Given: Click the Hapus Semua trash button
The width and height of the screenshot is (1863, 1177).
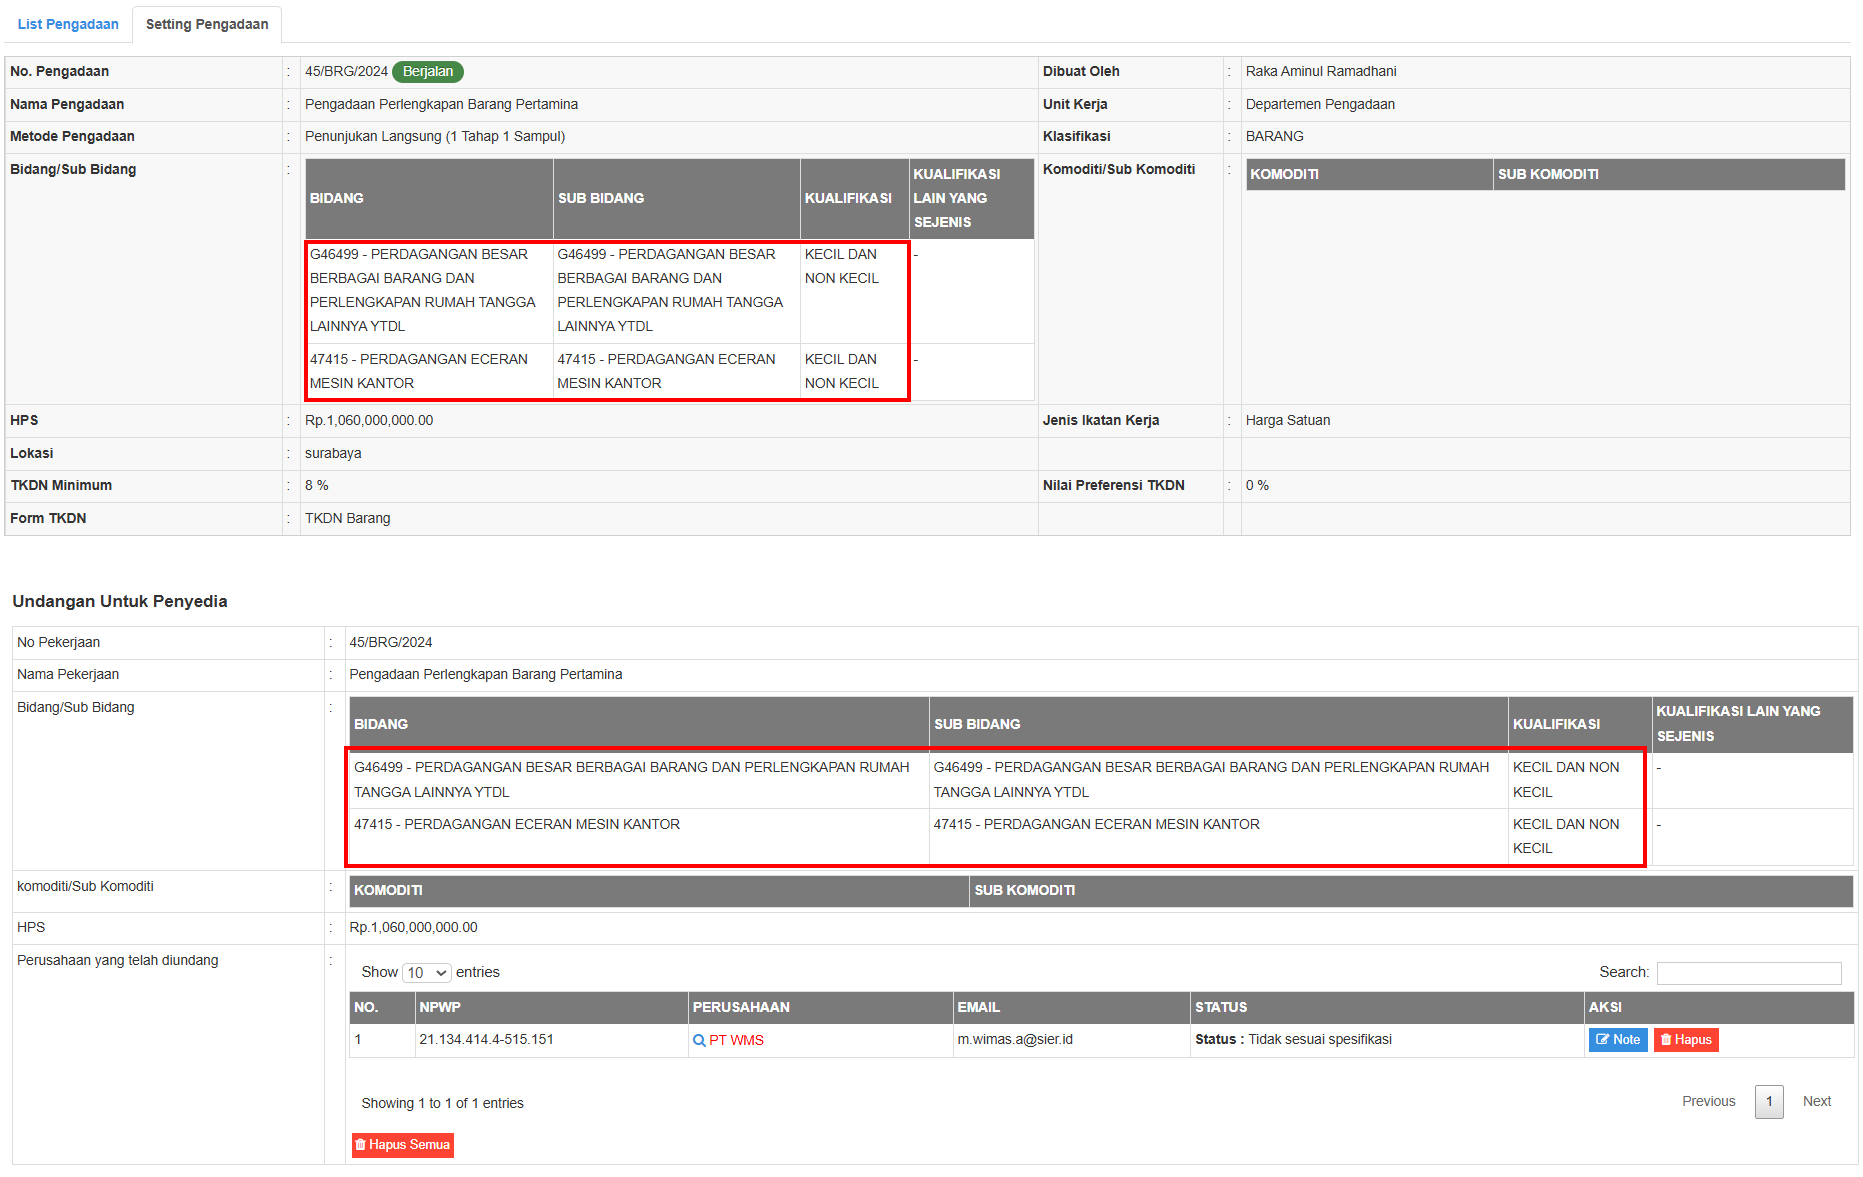Looking at the screenshot, I should point(402,1145).
